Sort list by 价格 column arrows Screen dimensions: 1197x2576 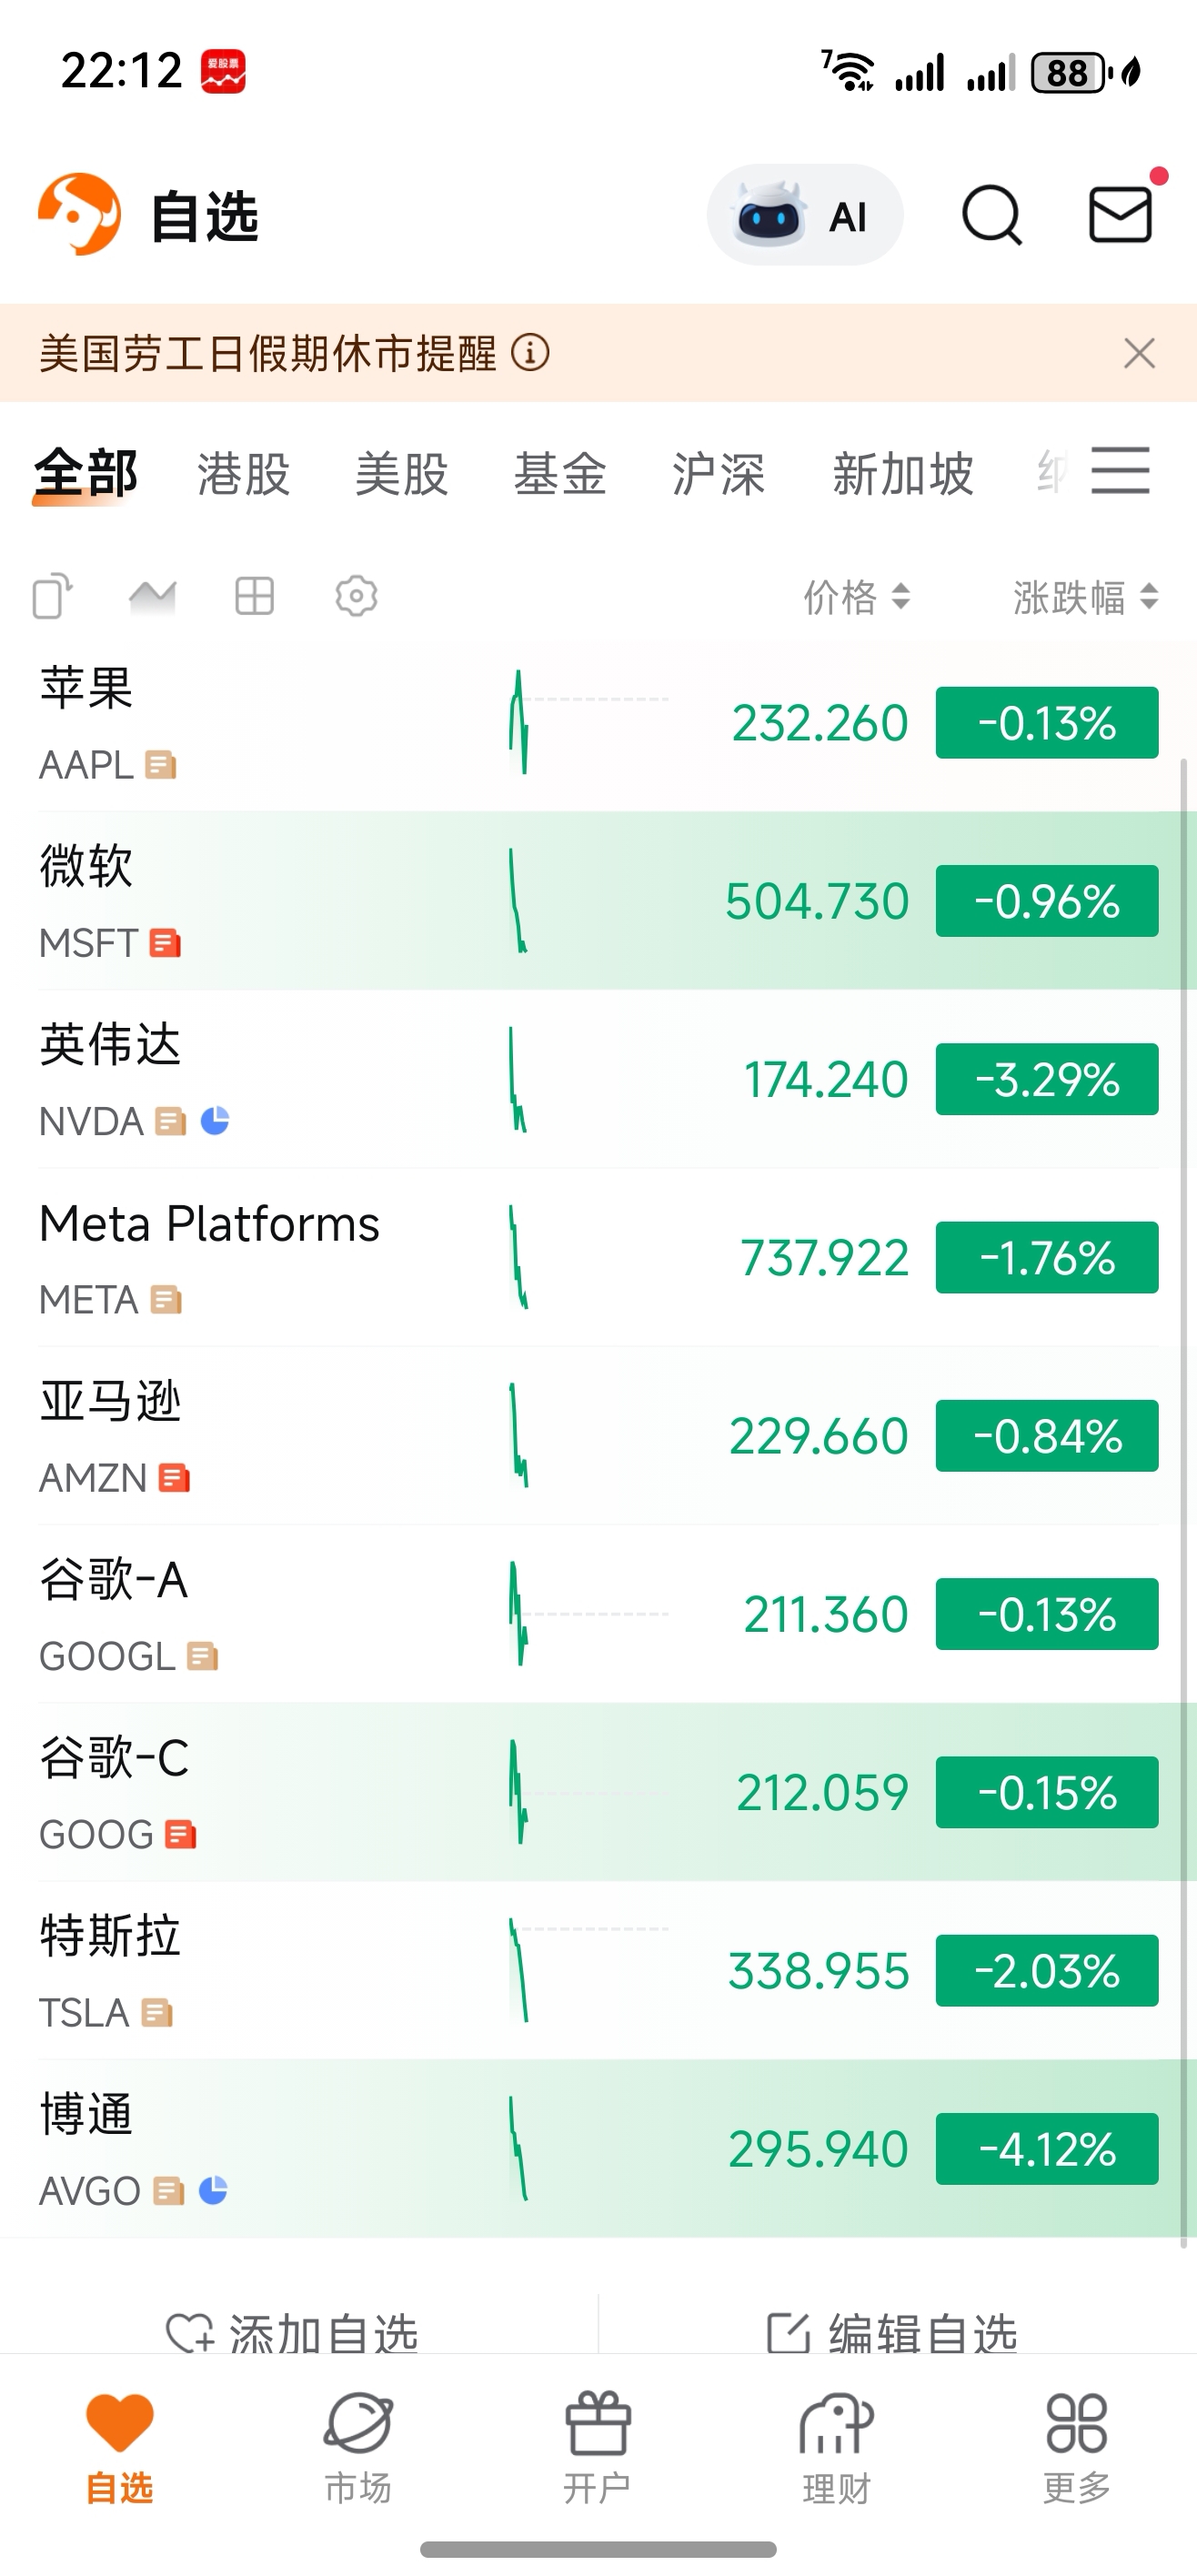tap(857, 597)
